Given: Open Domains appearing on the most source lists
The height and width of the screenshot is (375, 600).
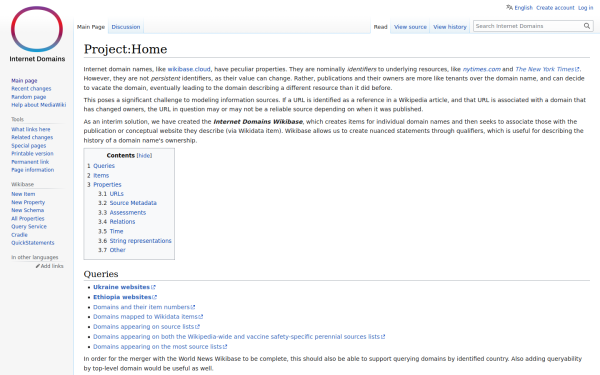Looking at the screenshot, I should pyautogui.click(x=160, y=347).
